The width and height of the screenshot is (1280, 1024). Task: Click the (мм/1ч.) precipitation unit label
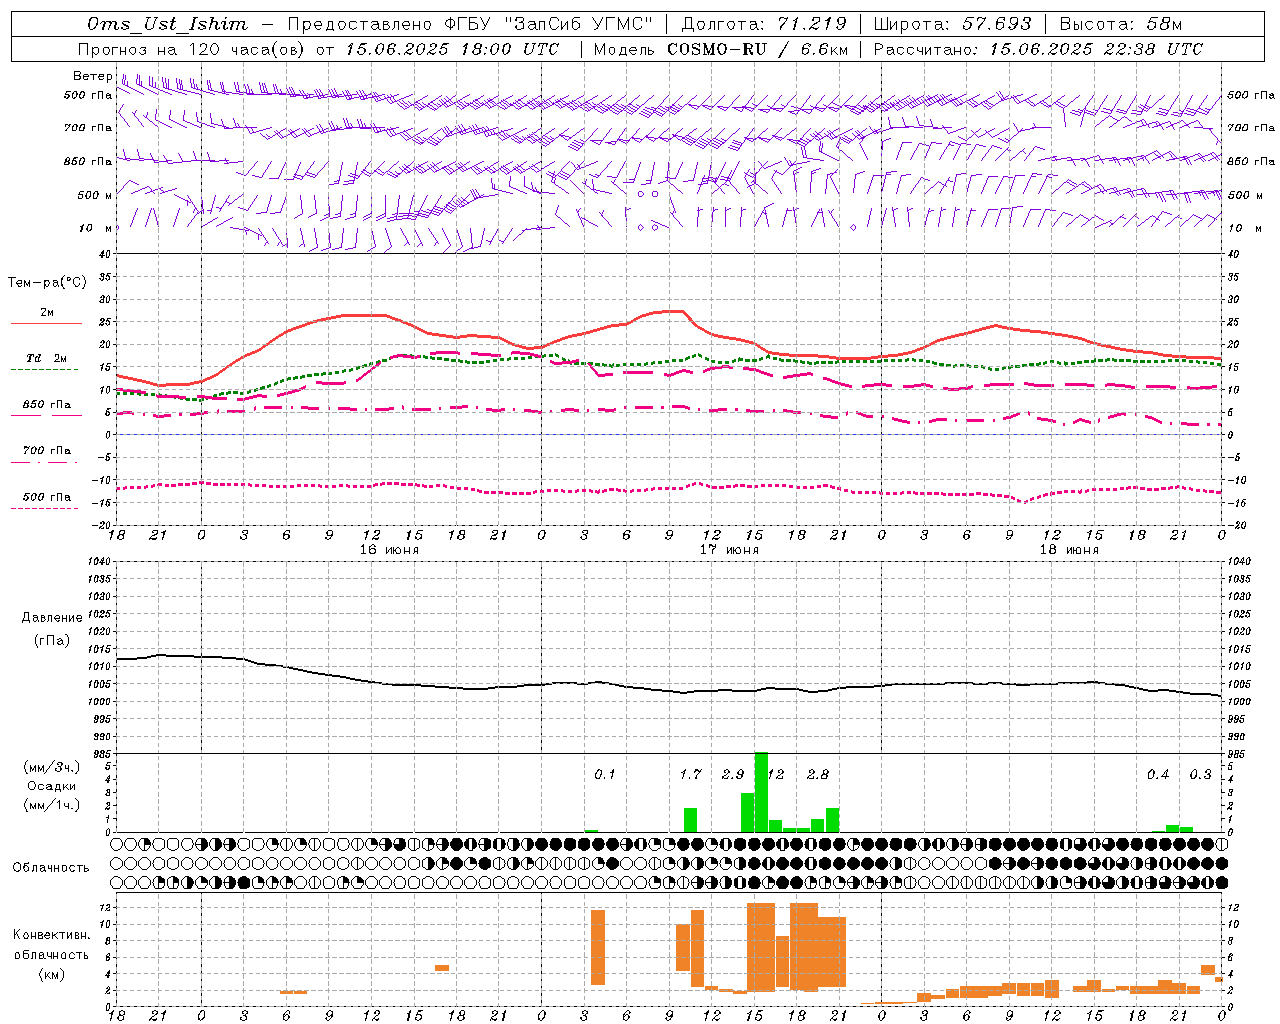tap(51, 806)
